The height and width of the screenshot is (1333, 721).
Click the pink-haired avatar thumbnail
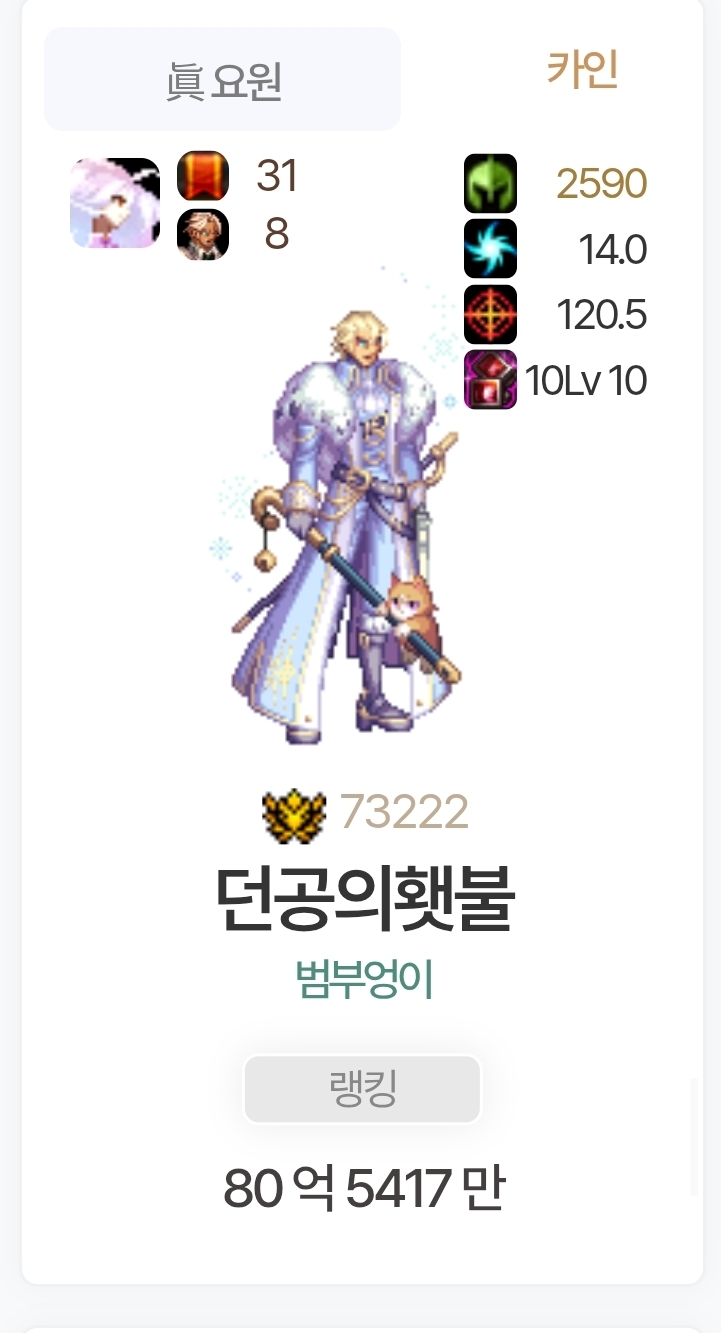(115, 203)
